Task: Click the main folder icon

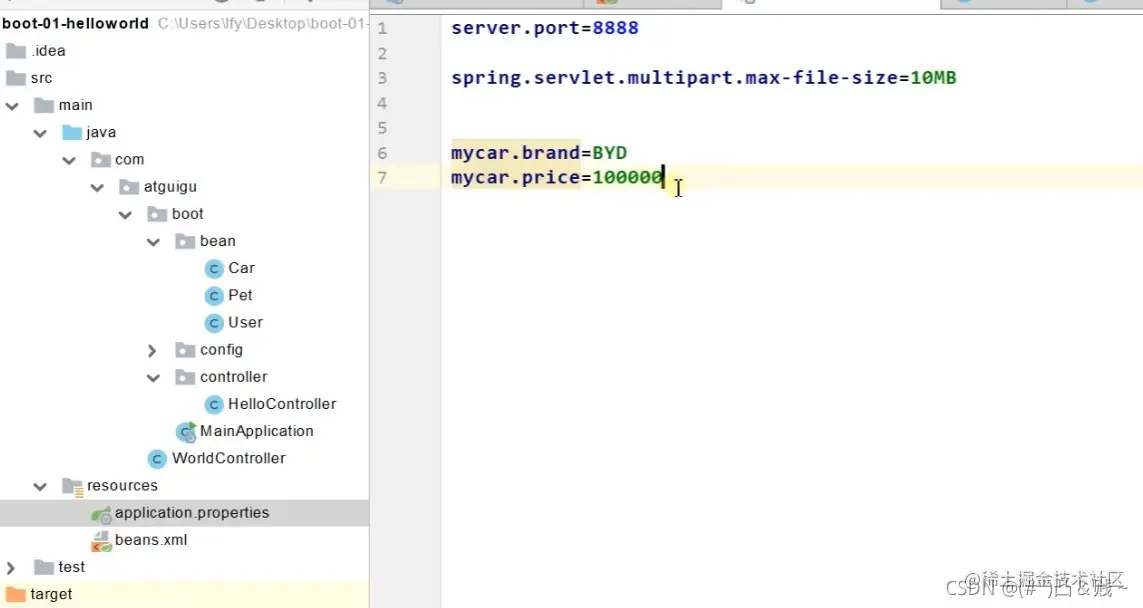Action: [x=44, y=105]
